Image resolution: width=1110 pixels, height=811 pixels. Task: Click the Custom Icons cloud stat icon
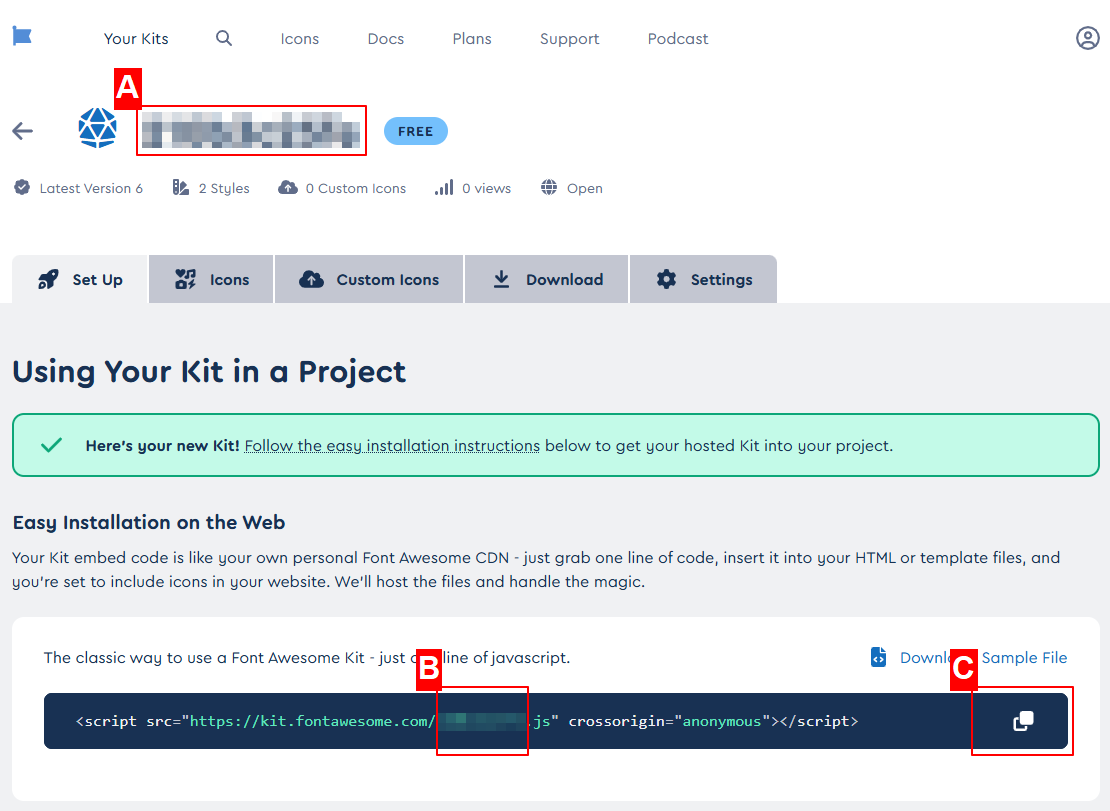287,188
